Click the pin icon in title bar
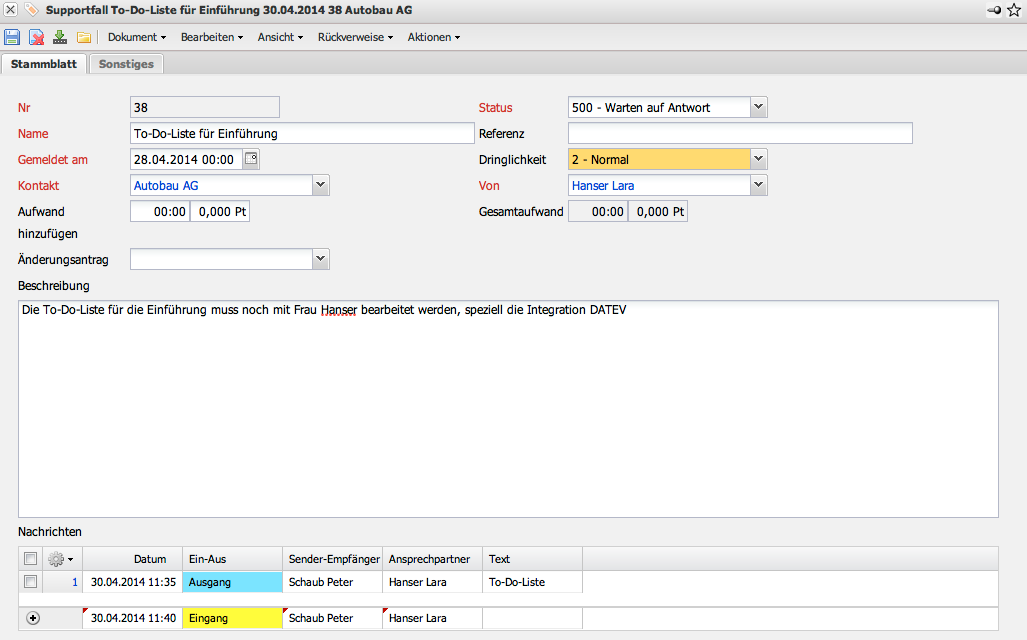 pos(993,10)
